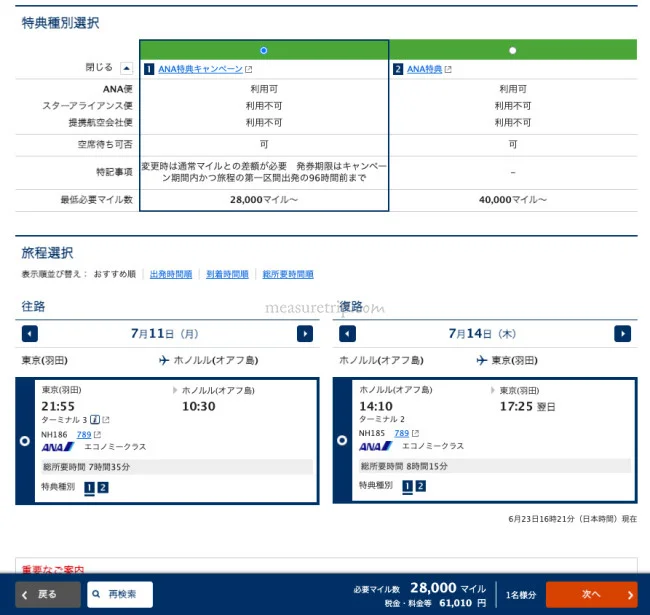Select return flight NH185 radio button

point(342,440)
